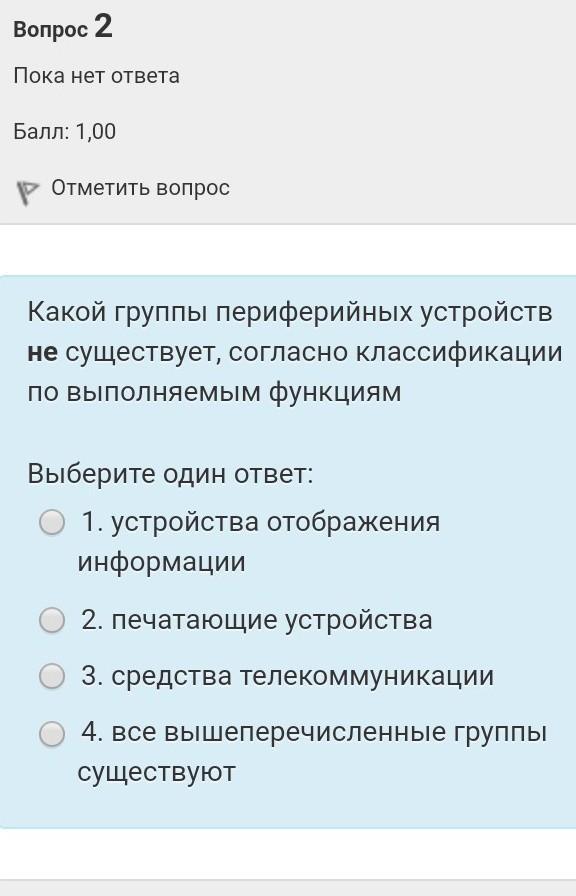
Task: Click the 'Выберите один ответ:' prompt
Action: [170, 474]
